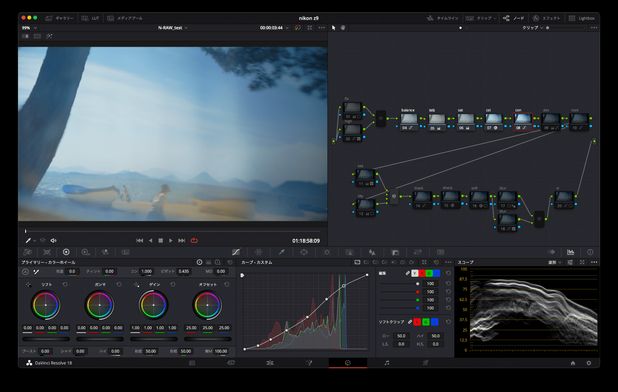Toggle the viewer audio mute speaker

[x=54, y=240]
